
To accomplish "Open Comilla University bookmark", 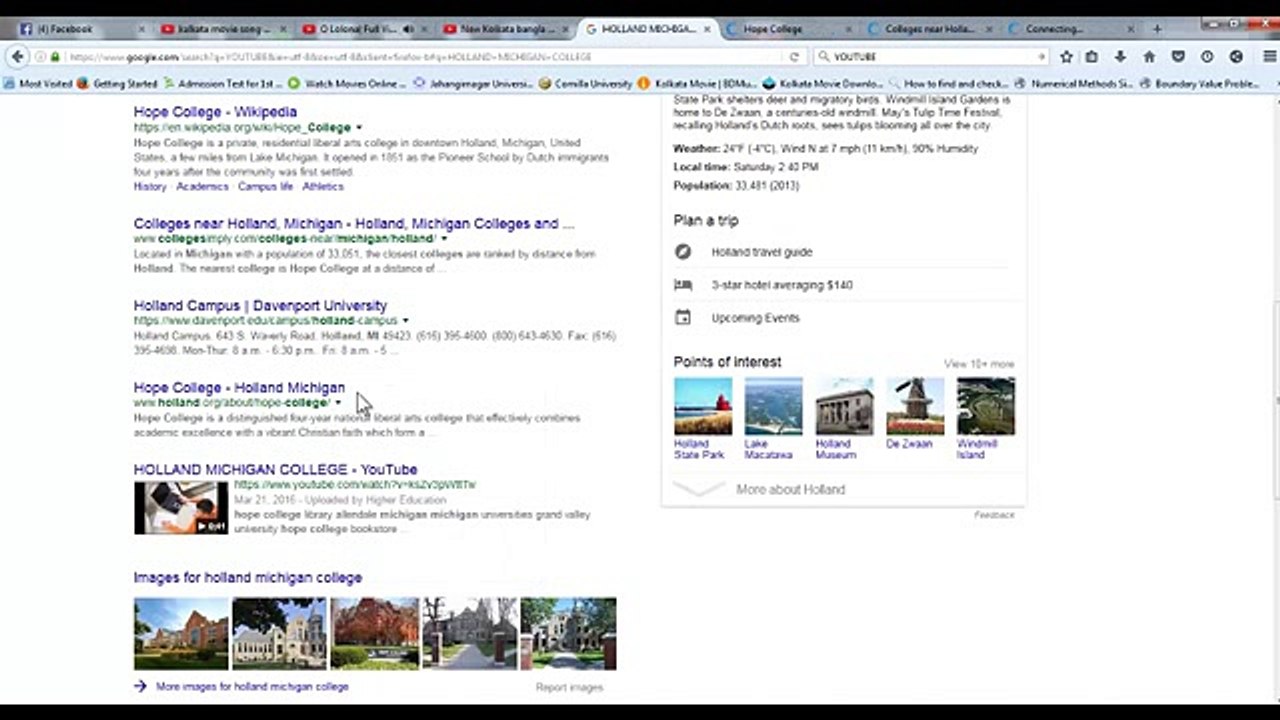I will pyautogui.click(x=586, y=84).
